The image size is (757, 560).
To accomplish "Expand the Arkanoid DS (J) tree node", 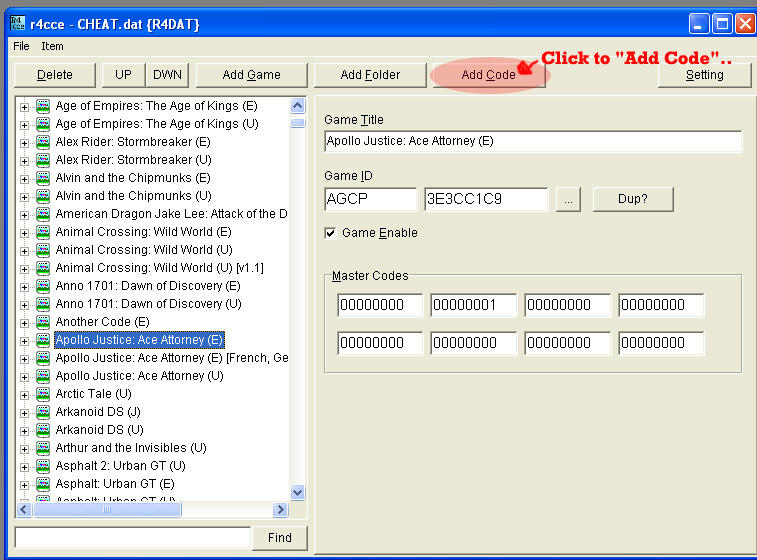I will tap(24, 413).
